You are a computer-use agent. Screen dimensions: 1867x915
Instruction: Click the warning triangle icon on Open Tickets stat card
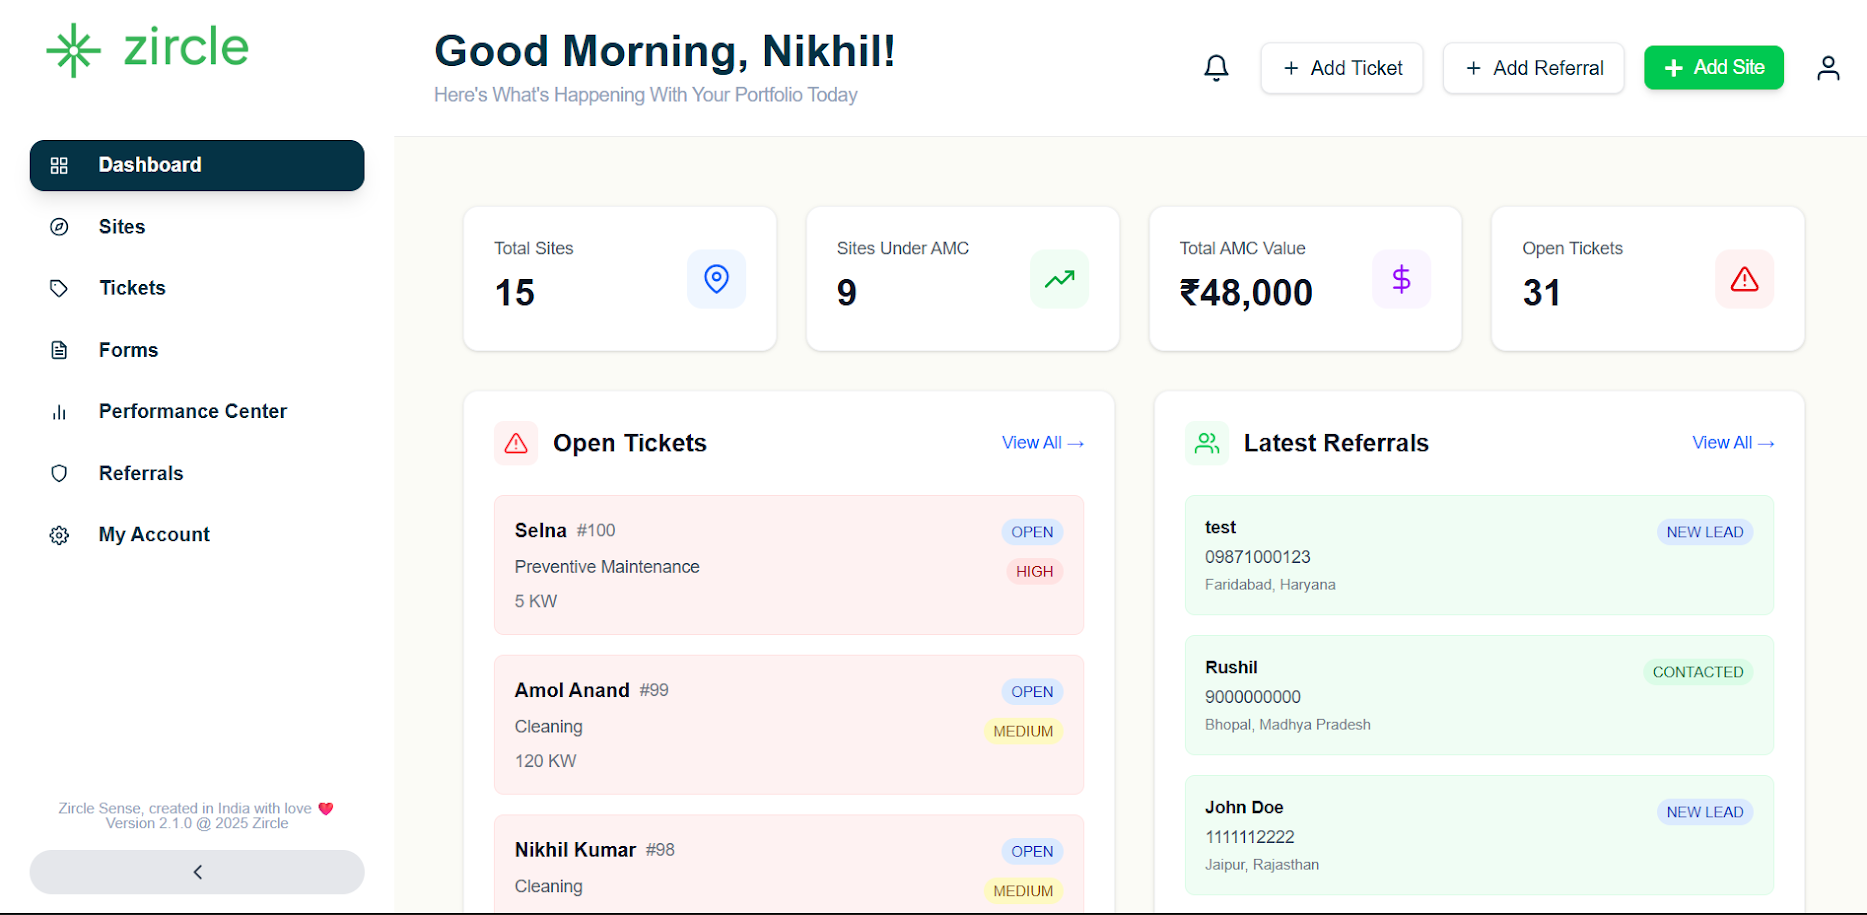(x=1744, y=278)
